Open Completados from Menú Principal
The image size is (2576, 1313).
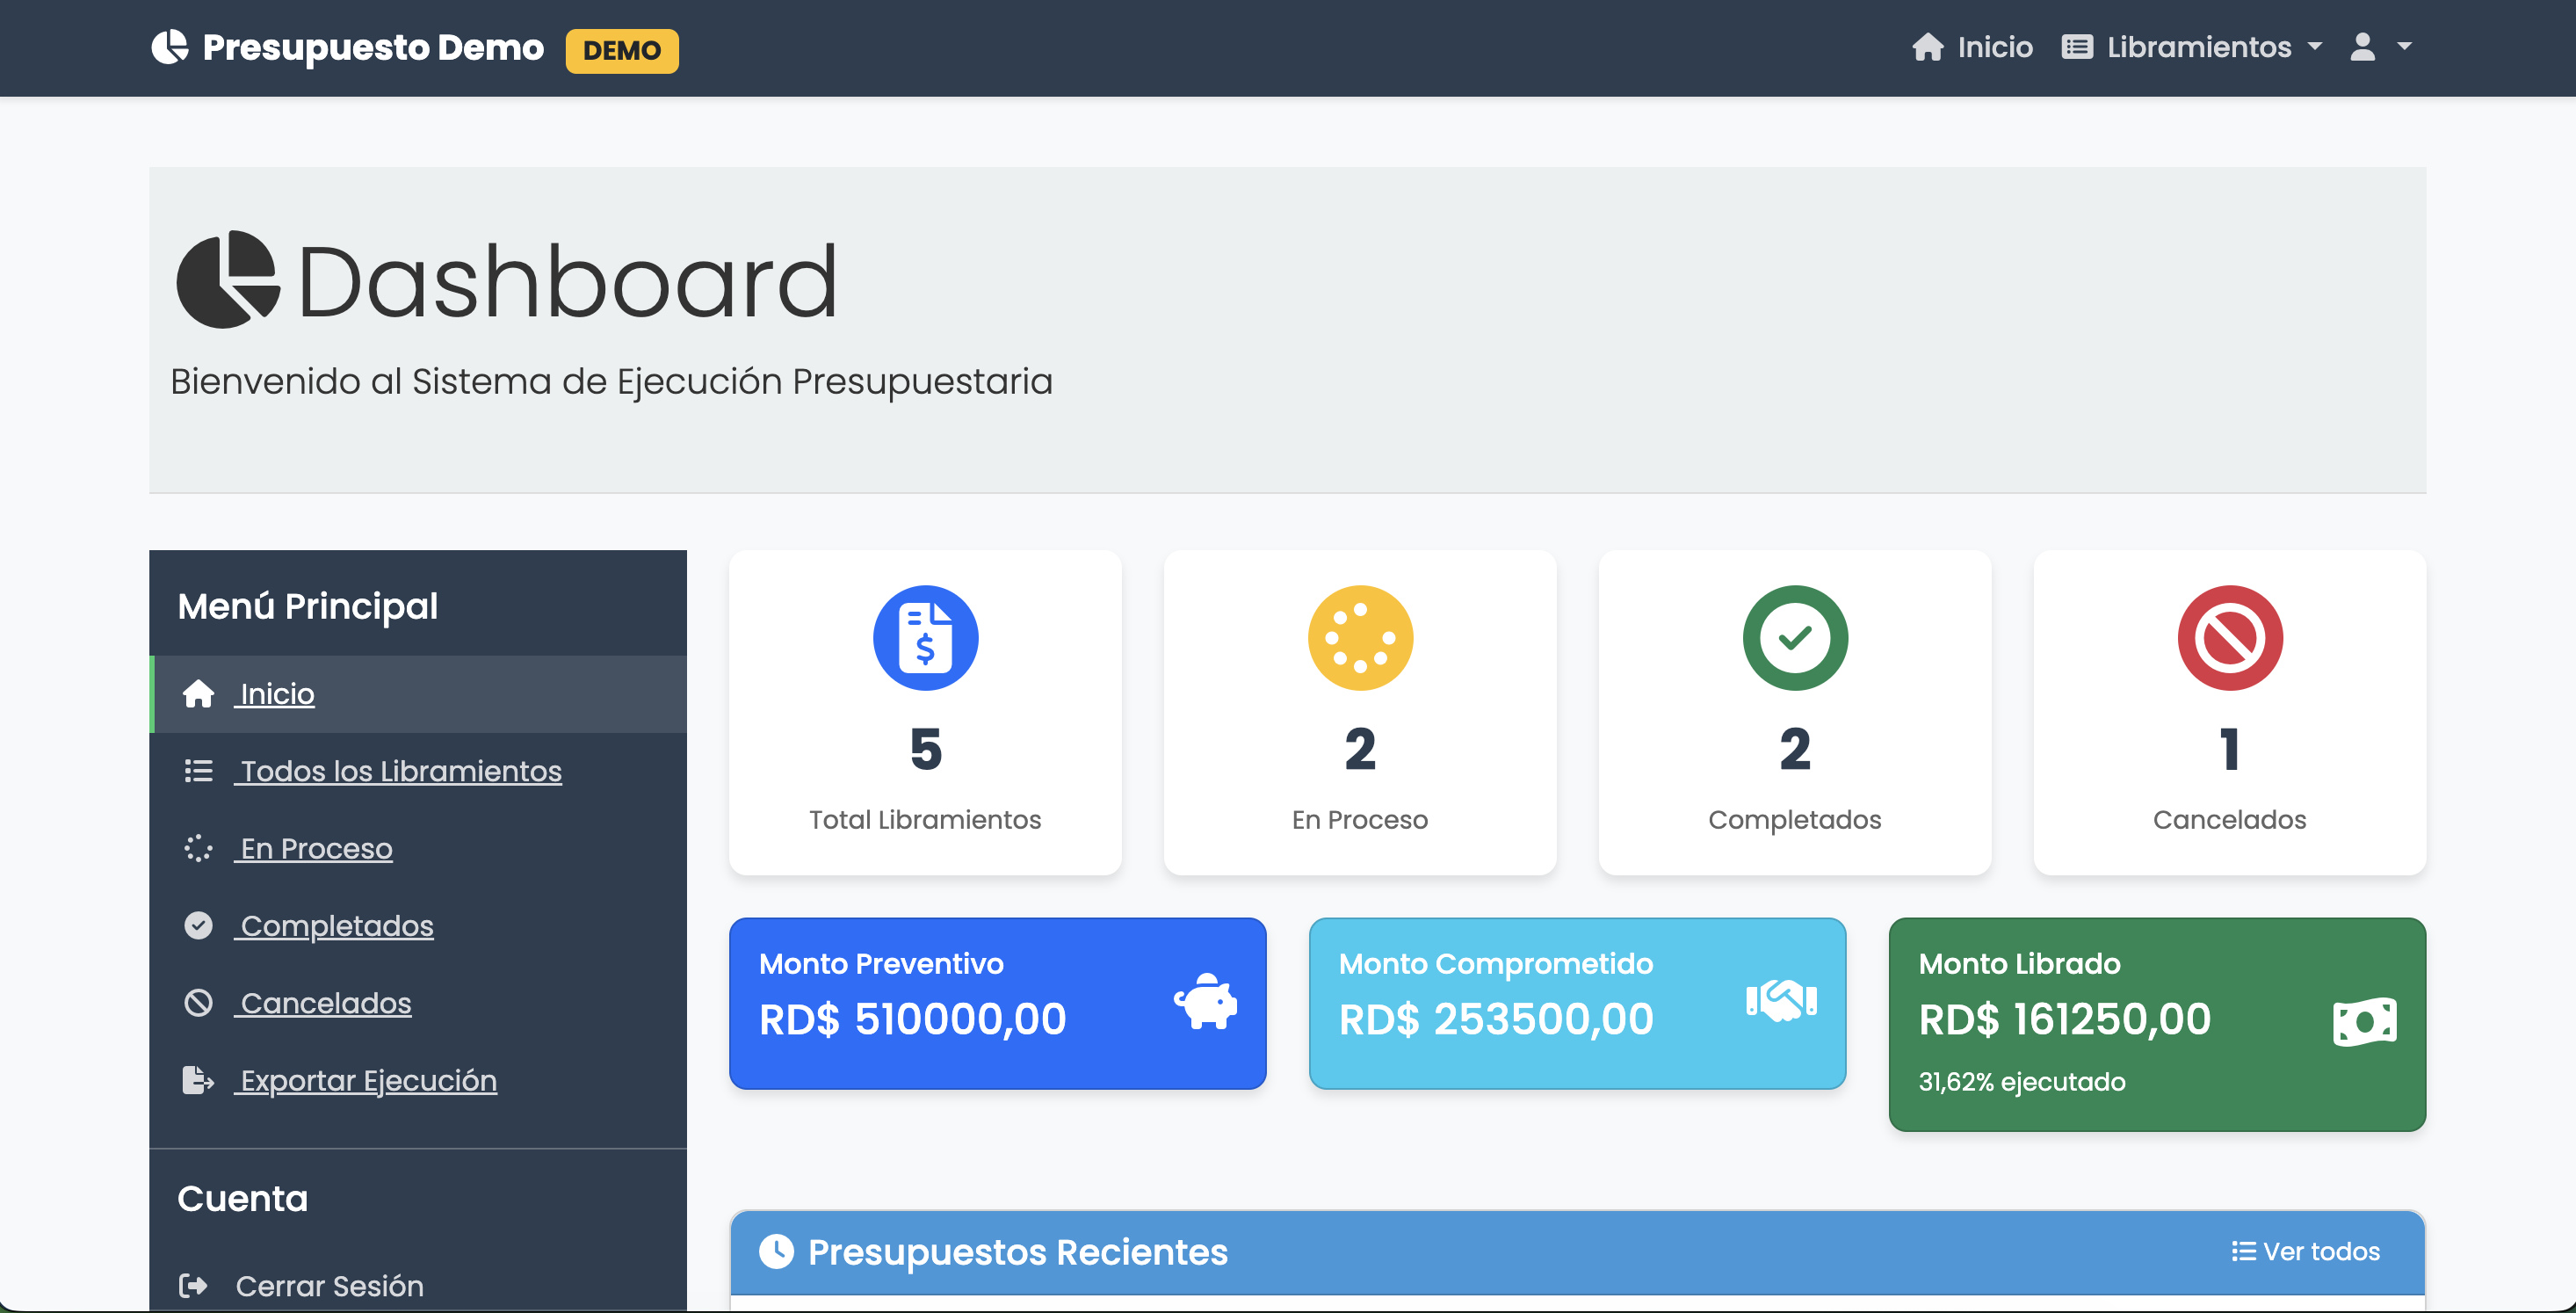tap(336, 926)
